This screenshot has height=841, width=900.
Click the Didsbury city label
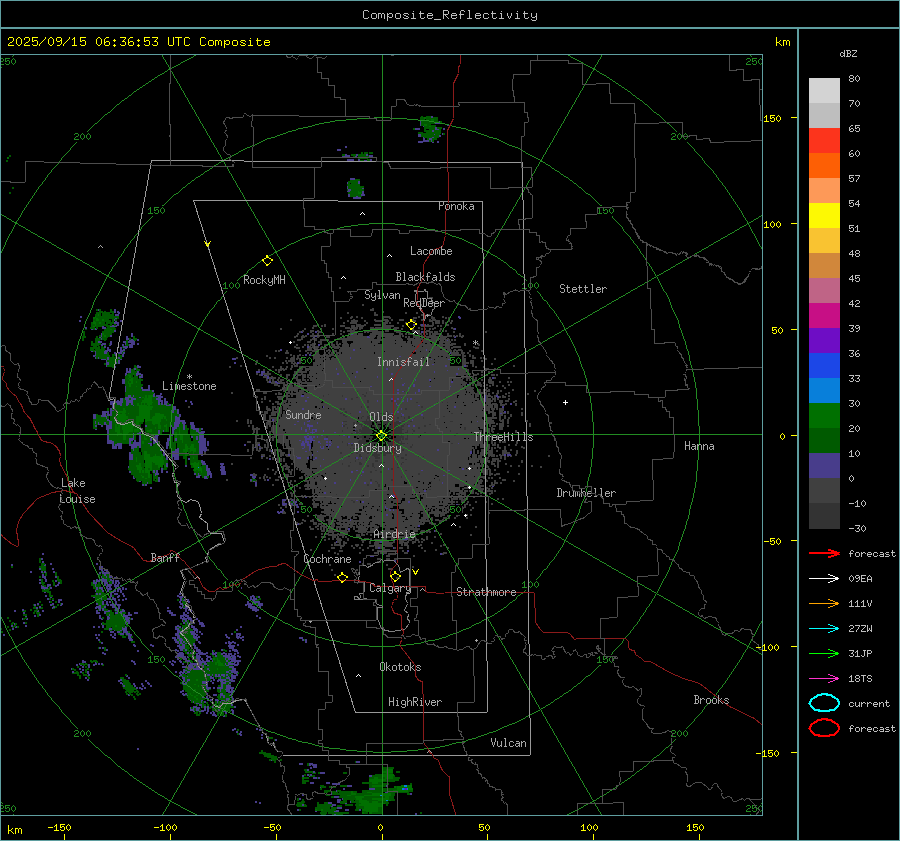[x=377, y=448]
